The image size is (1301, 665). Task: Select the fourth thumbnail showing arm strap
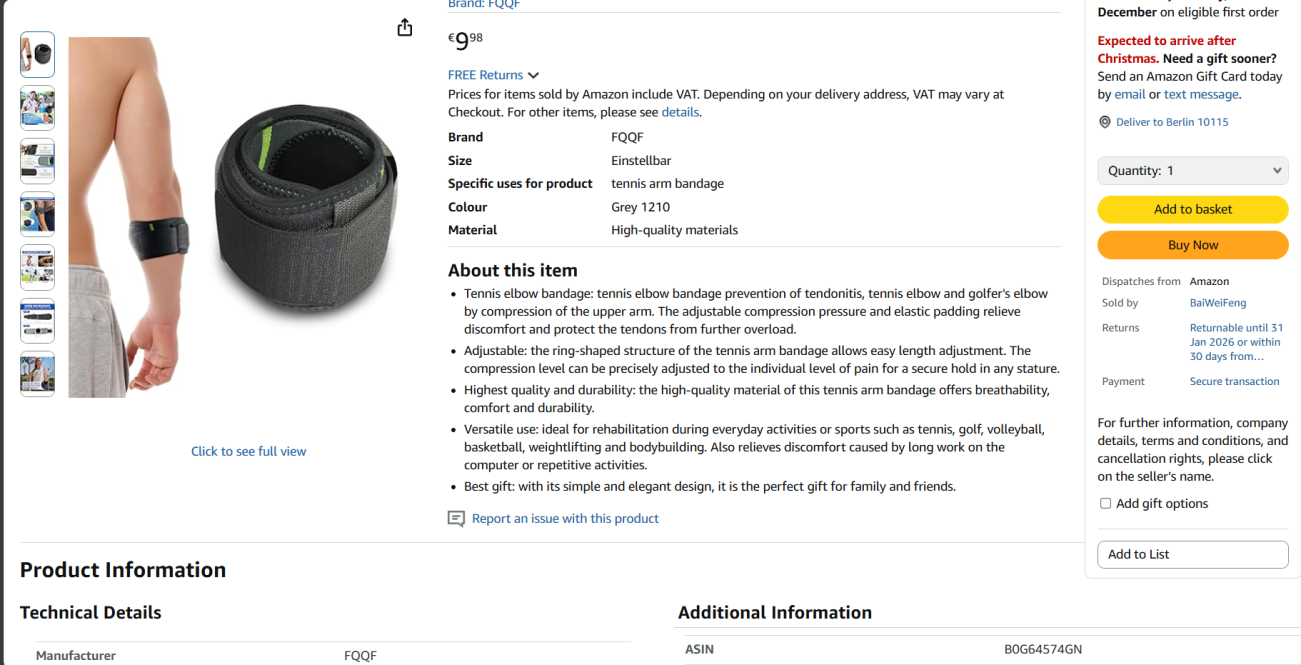tap(37, 214)
